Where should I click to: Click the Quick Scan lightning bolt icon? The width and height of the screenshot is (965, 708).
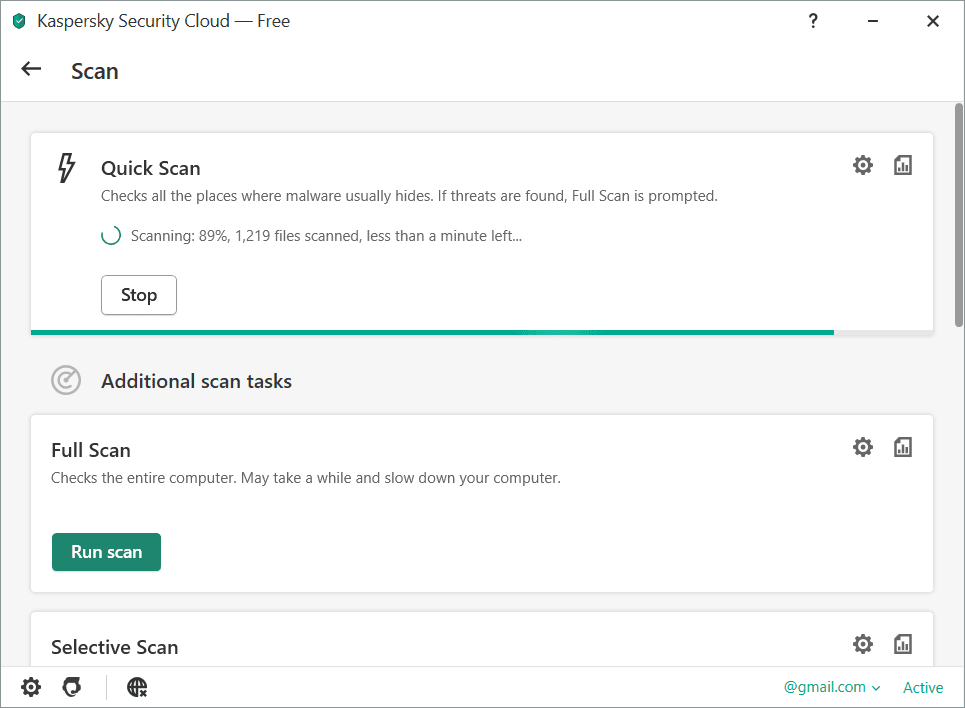pyautogui.click(x=66, y=168)
